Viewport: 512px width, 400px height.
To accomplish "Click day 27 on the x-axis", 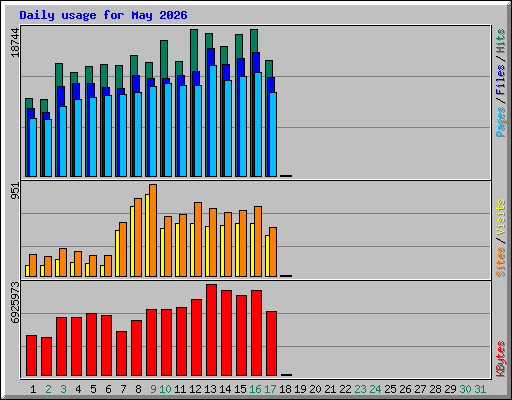I will pos(420,389).
